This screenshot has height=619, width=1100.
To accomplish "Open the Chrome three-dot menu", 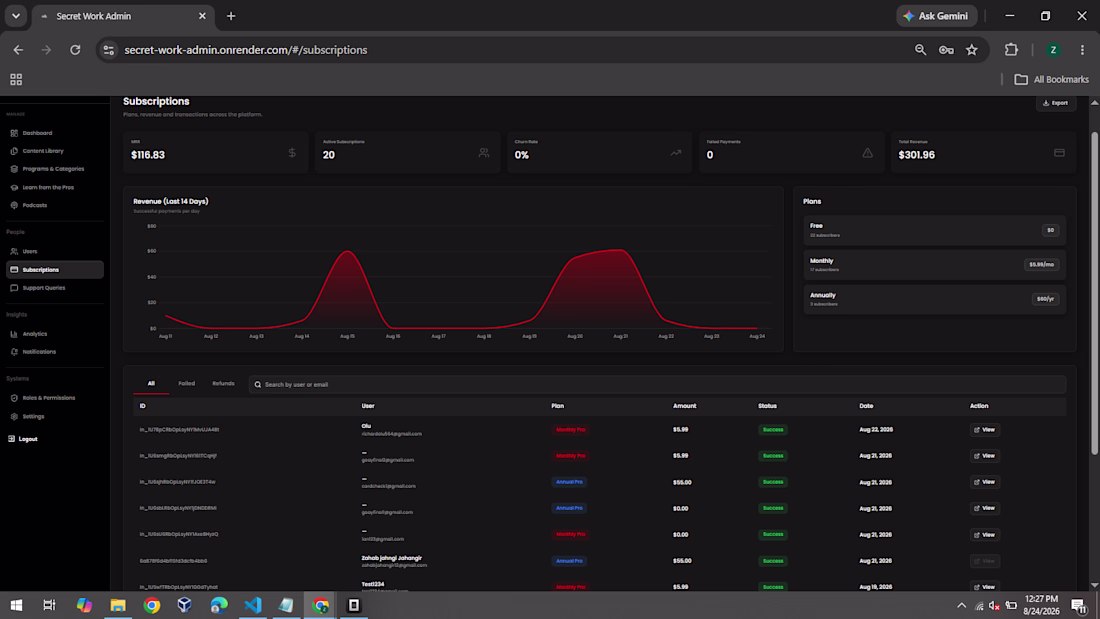I will click(x=1082, y=50).
